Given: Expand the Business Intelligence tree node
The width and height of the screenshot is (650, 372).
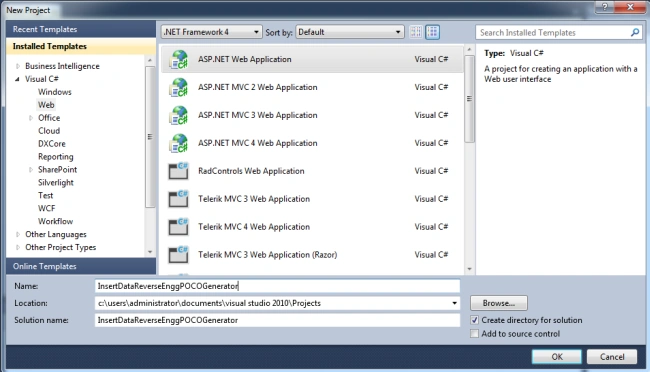Looking at the screenshot, I should (x=18, y=66).
